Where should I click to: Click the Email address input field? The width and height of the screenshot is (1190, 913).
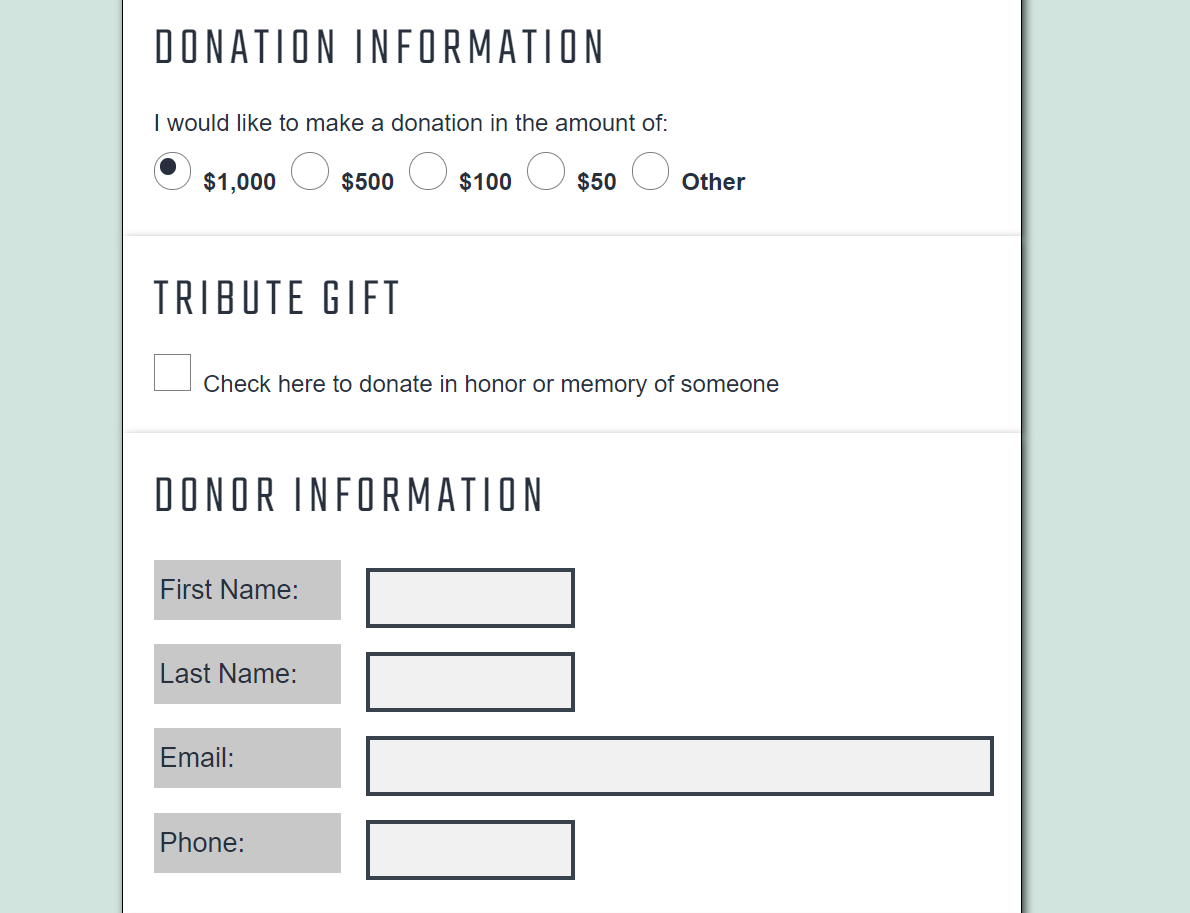point(680,766)
